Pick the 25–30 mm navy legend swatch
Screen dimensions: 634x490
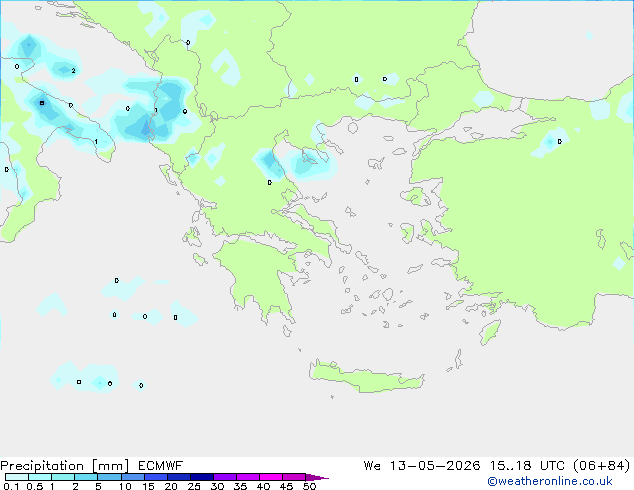(x=201, y=477)
